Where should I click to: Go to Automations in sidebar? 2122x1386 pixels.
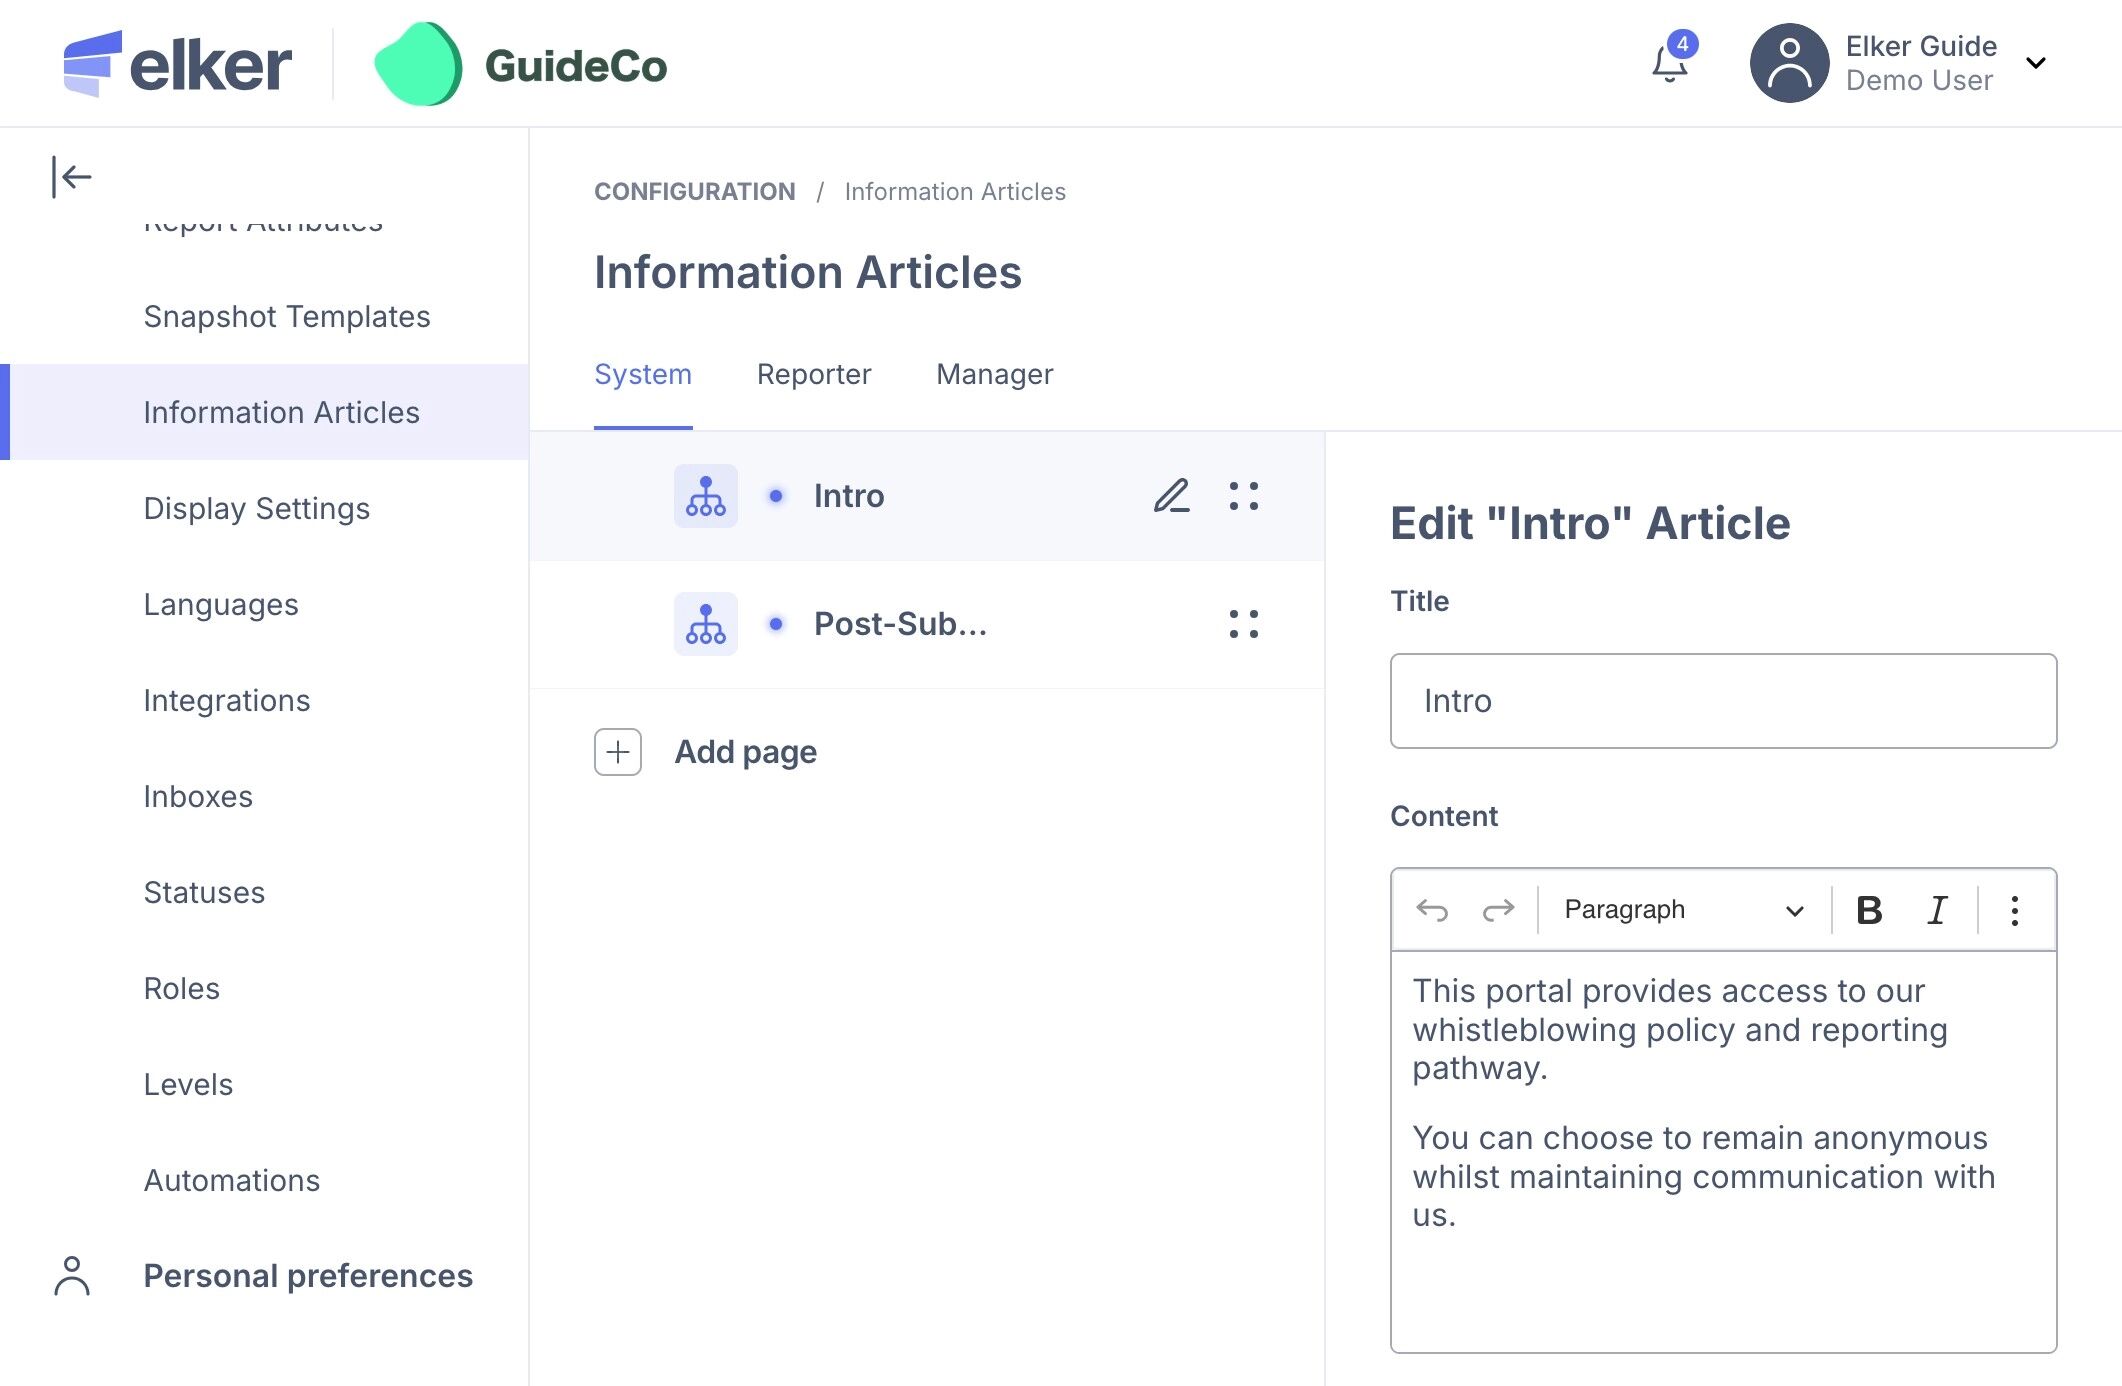point(231,1180)
